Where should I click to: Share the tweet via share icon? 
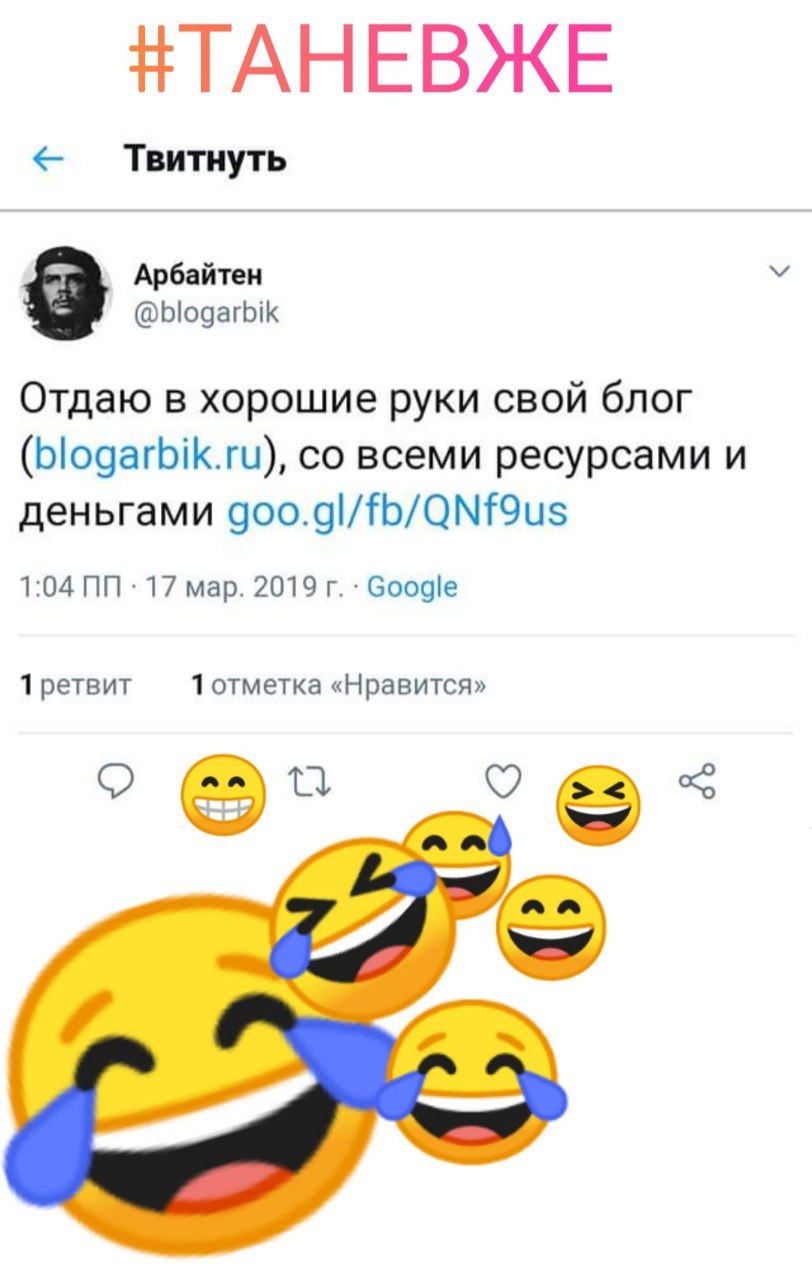[x=697, y=781]
